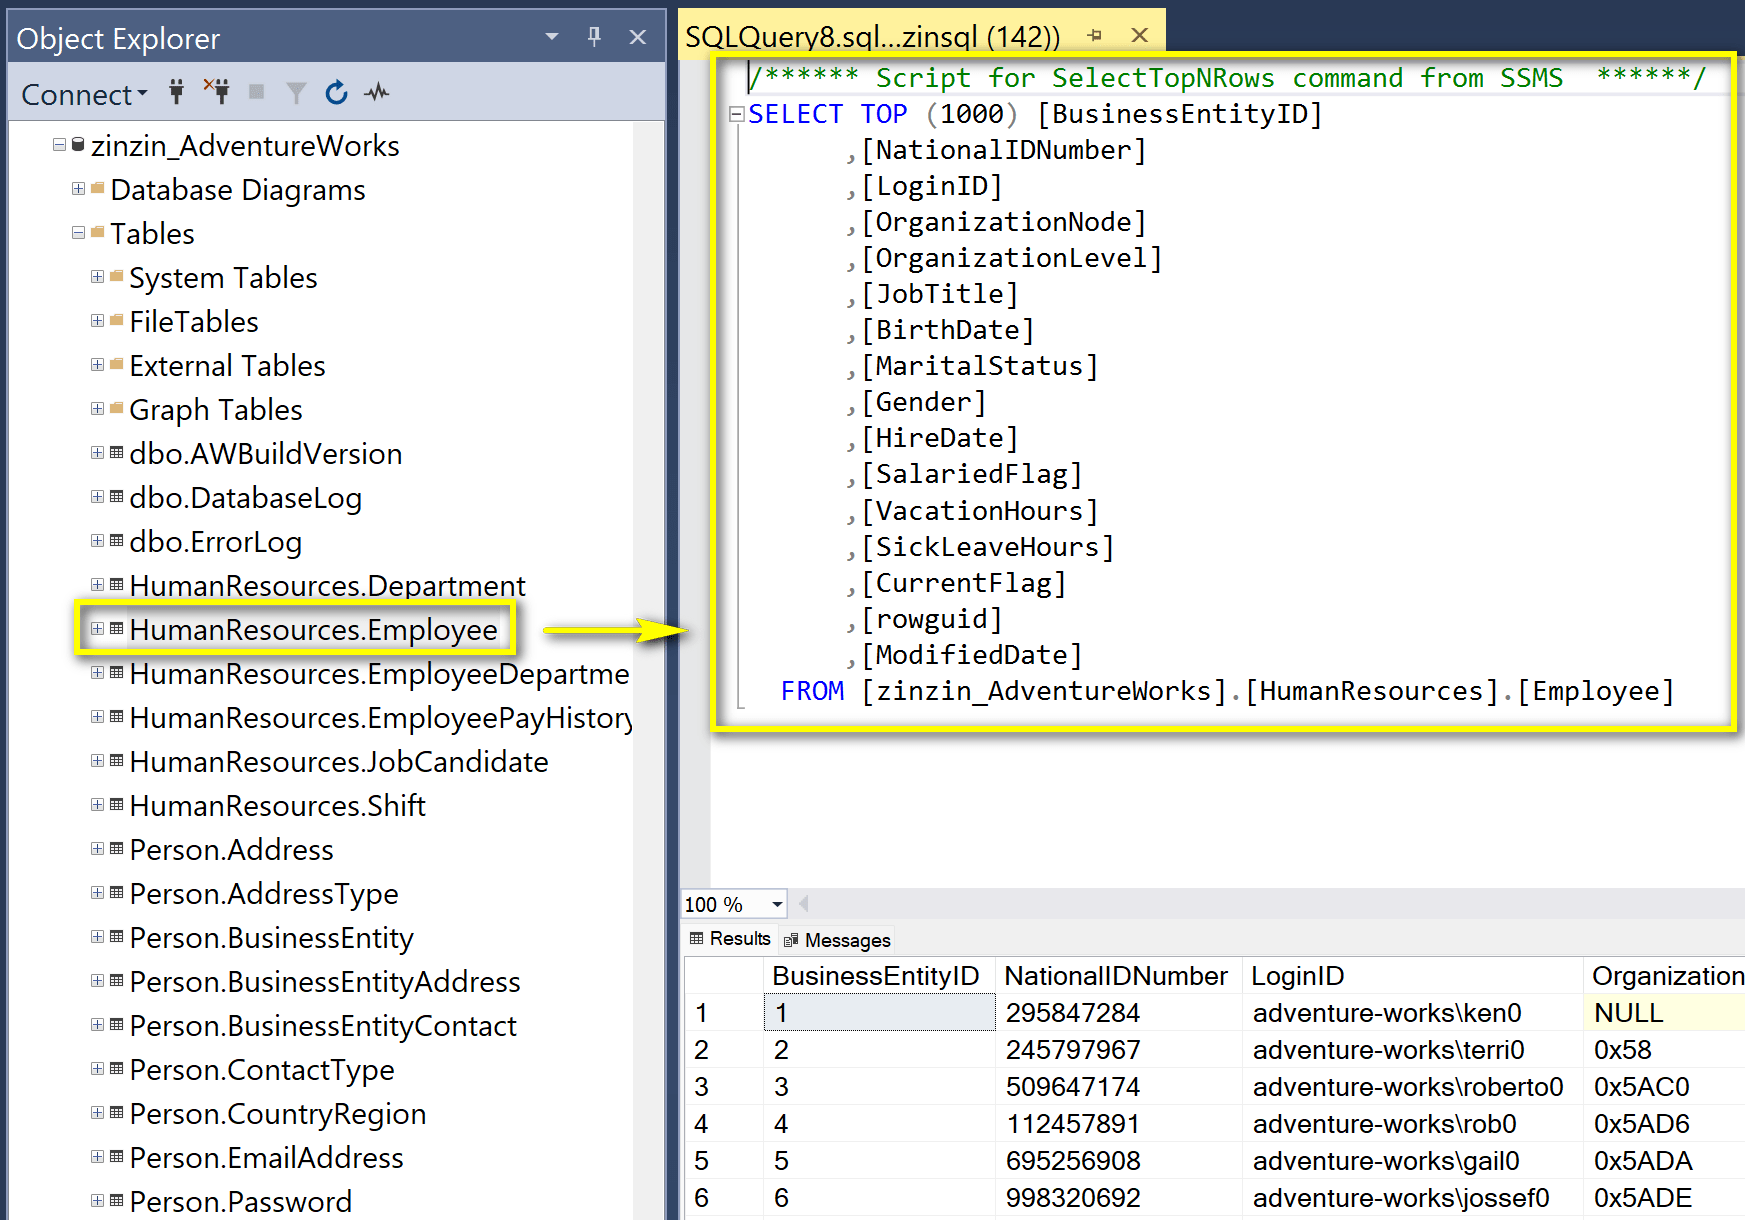Click the BusinessEntityID column header
The height and width of the screenshot is (1220, 1745).
coord(879,976)
